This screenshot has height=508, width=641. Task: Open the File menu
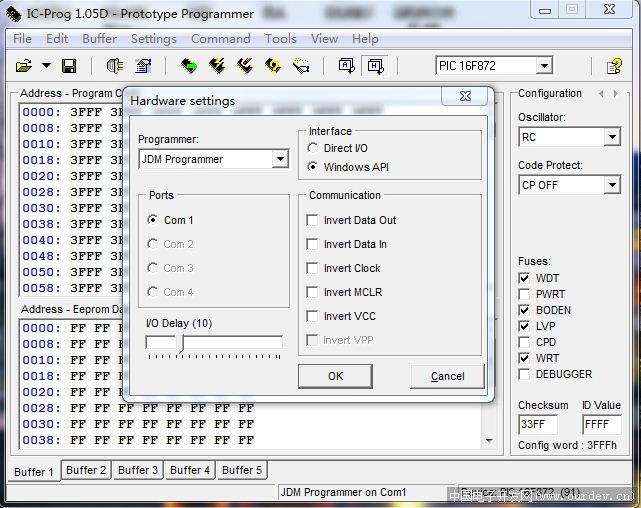[x=22, y=39]
